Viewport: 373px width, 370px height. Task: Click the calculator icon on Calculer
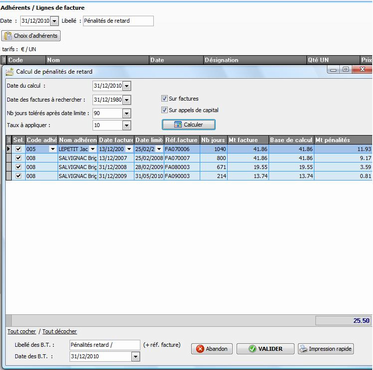178,125
